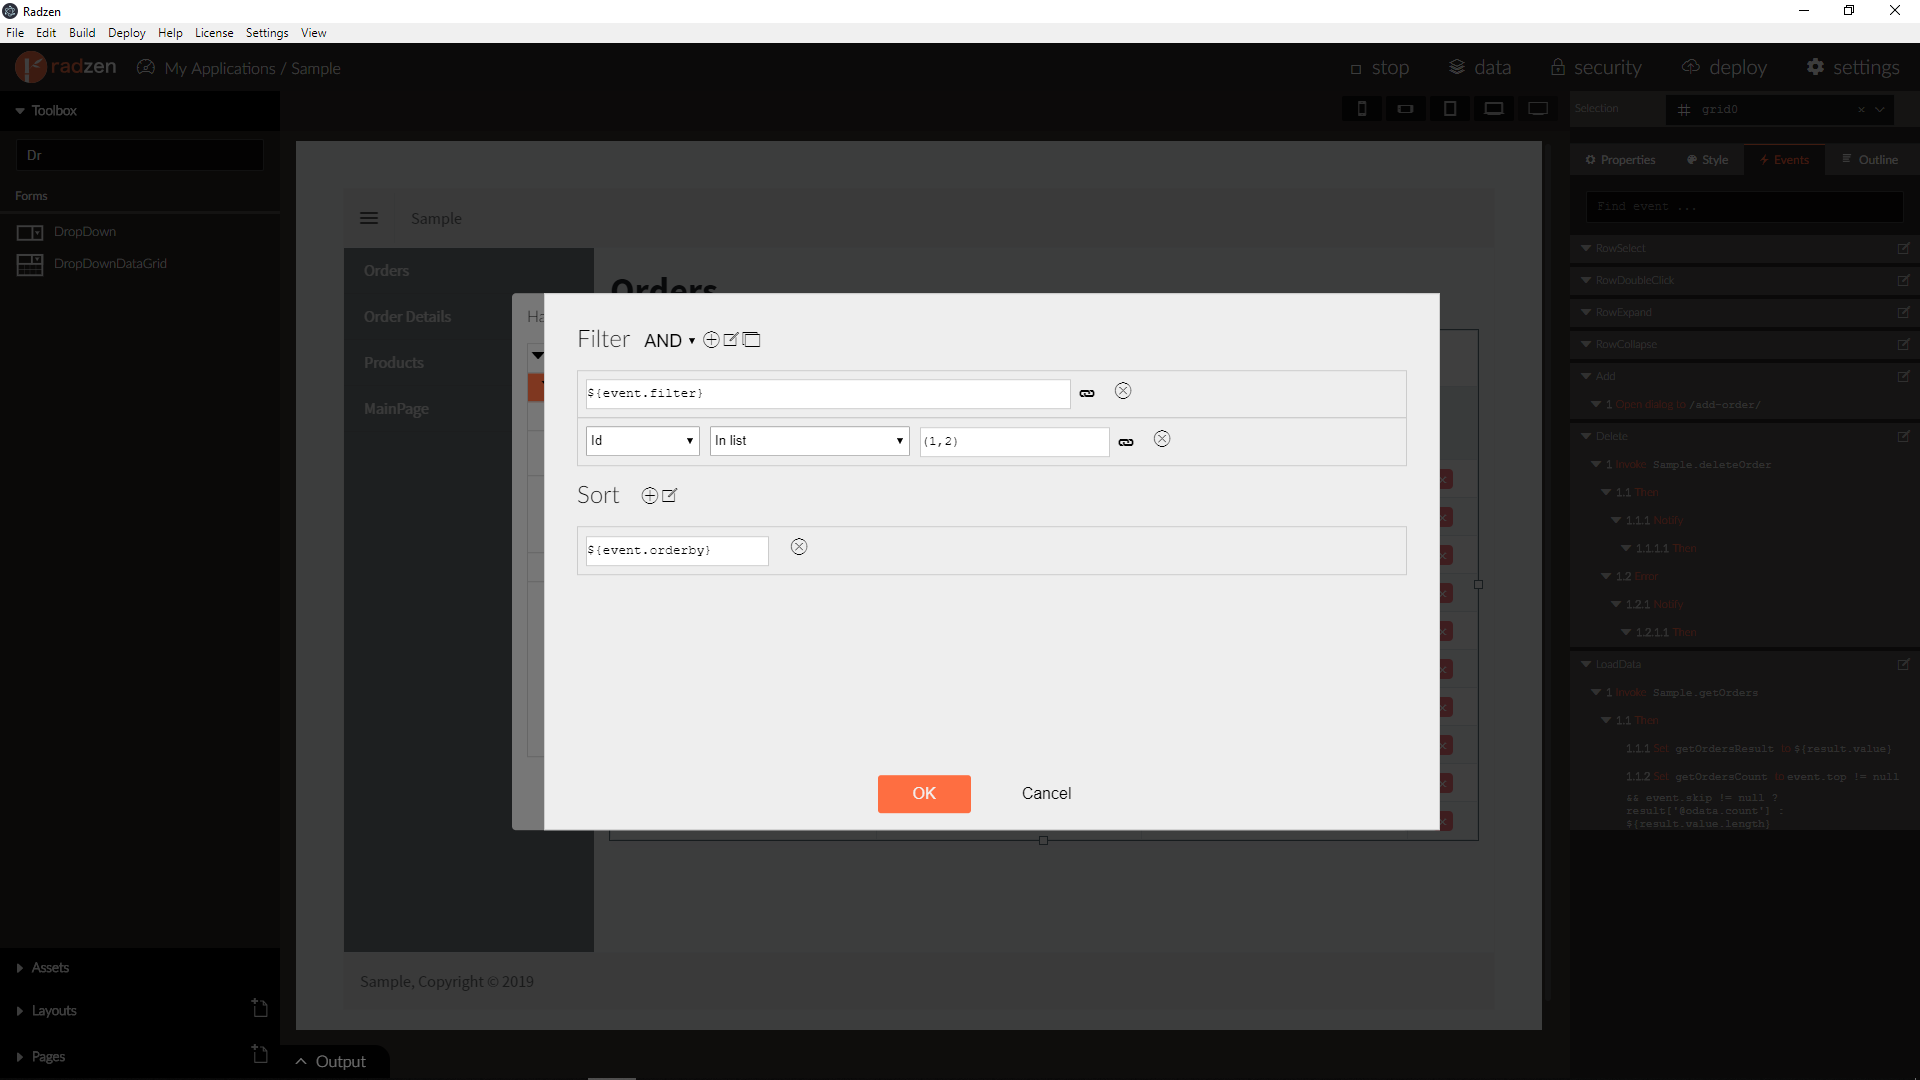Collapse the Toolbox panel
The width and height of the screenshot is (1920, 1080).
point(20,111)
